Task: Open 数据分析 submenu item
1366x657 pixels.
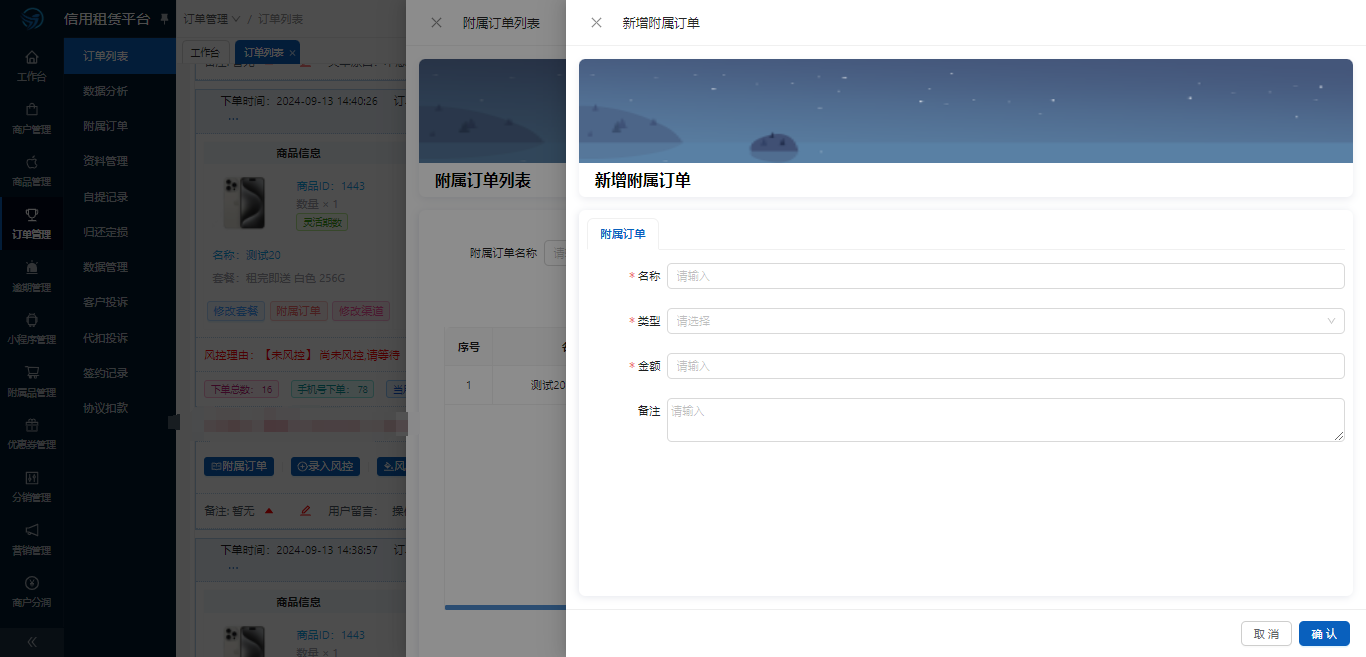Action: pyautogui.click(x=119, y=91)
